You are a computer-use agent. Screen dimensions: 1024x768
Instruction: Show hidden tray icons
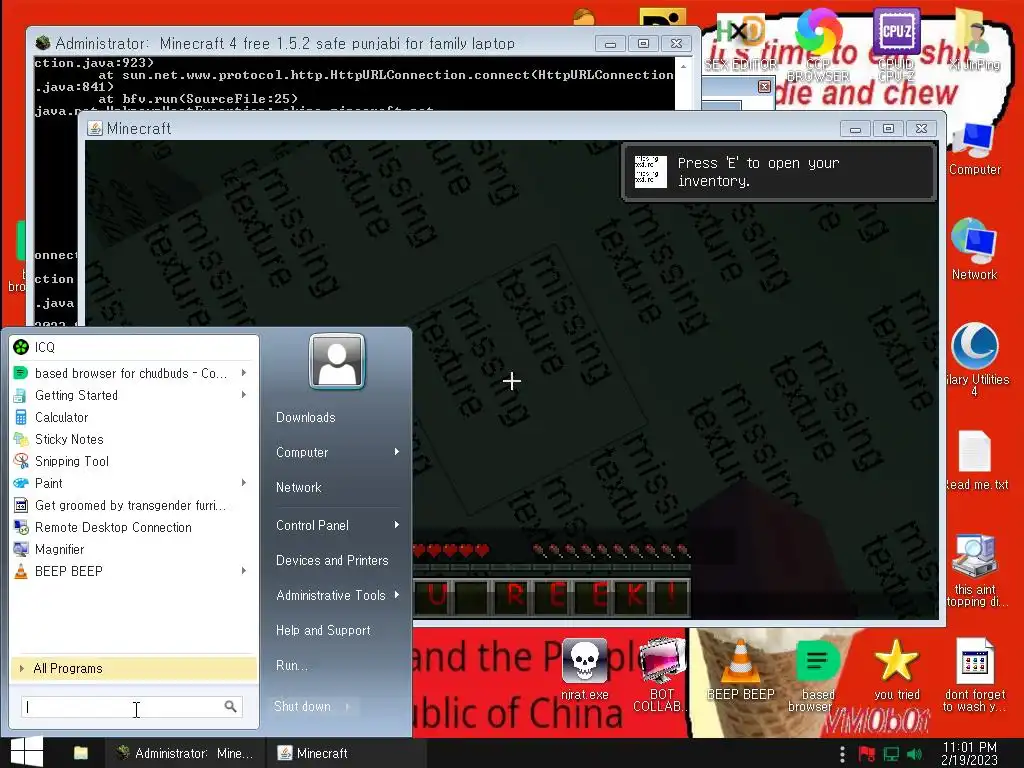coord(842,754)
